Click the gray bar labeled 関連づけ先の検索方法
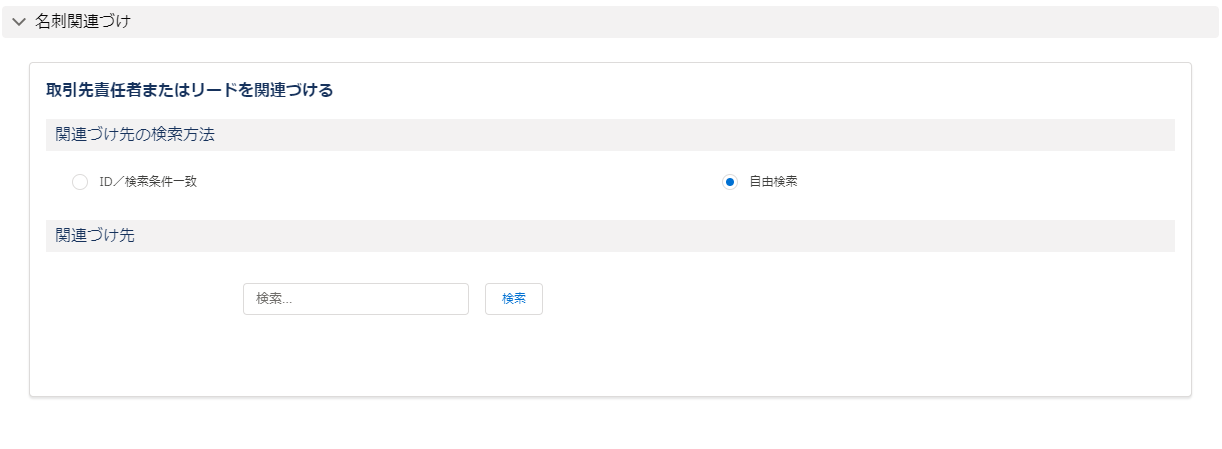The height and width of the screenshot is (449, 1222). pos(610,135)
